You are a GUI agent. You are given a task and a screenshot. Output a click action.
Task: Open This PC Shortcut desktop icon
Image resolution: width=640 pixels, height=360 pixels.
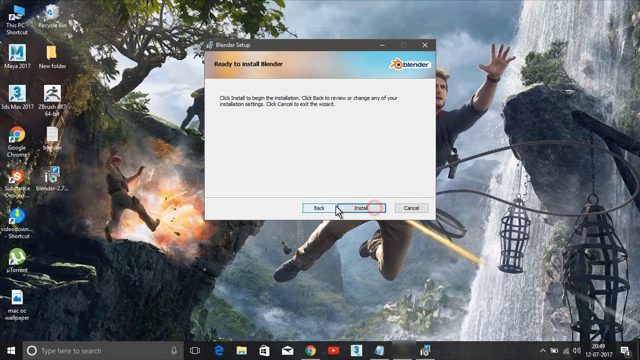pos(17,20)
